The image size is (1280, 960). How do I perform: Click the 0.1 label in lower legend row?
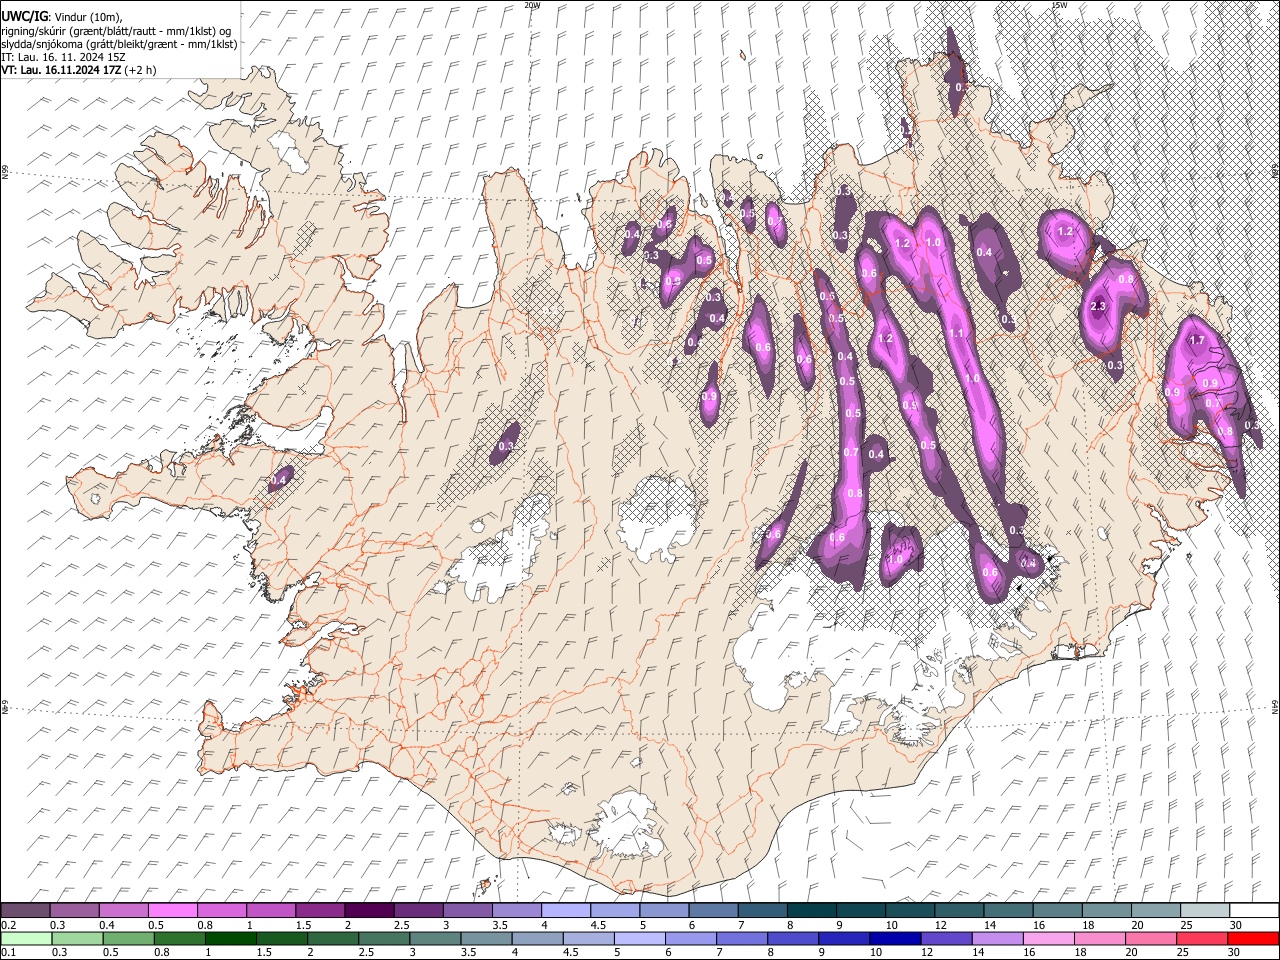(x=9, y=953)
